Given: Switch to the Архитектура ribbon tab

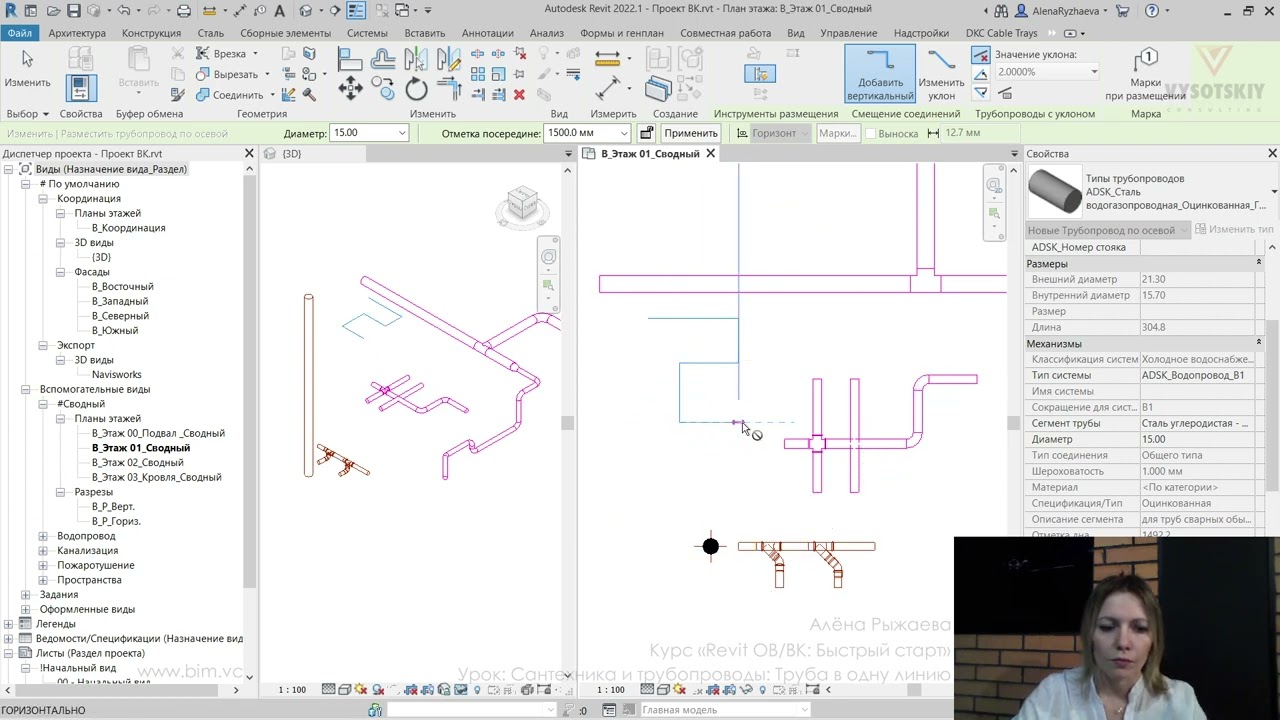Looking at the screenshot, I should [77, 33].
